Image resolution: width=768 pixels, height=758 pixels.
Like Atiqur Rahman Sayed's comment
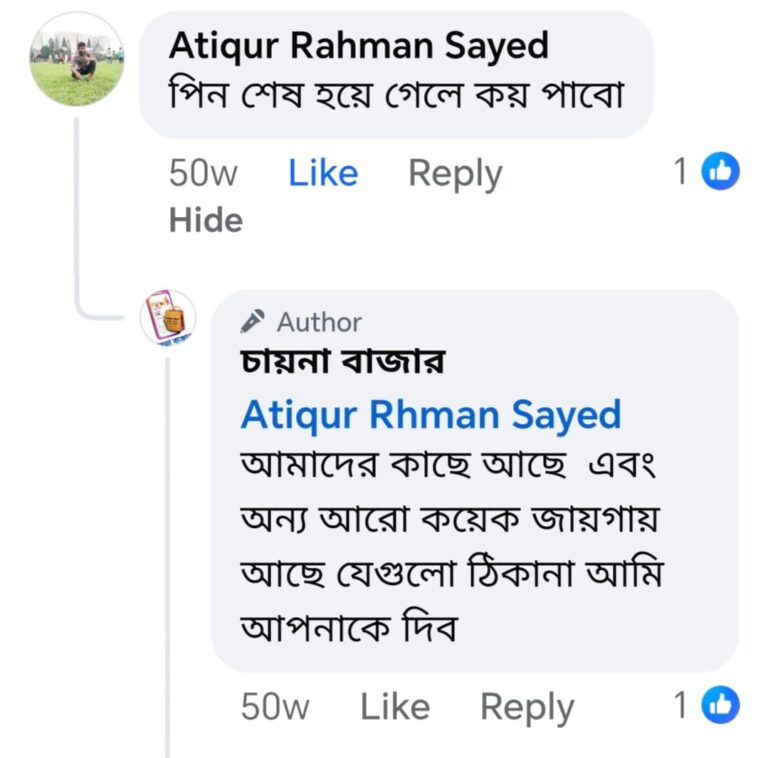[323, 173]
